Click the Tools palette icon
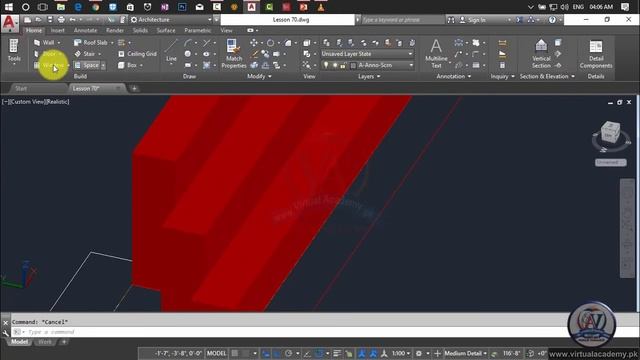Screen dimensions: 640x360 tap(14, 51)
